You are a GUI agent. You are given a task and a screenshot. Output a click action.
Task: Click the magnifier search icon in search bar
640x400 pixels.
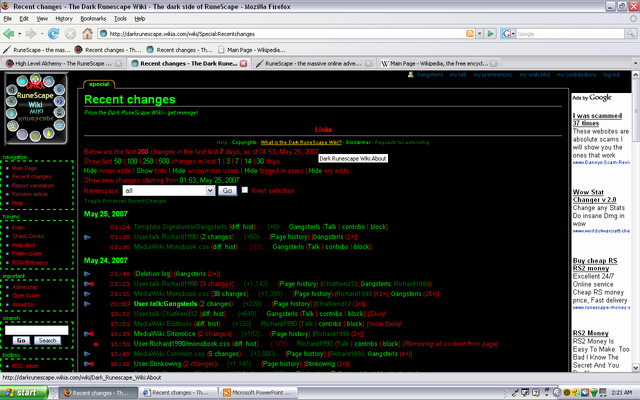pos(631,33)
